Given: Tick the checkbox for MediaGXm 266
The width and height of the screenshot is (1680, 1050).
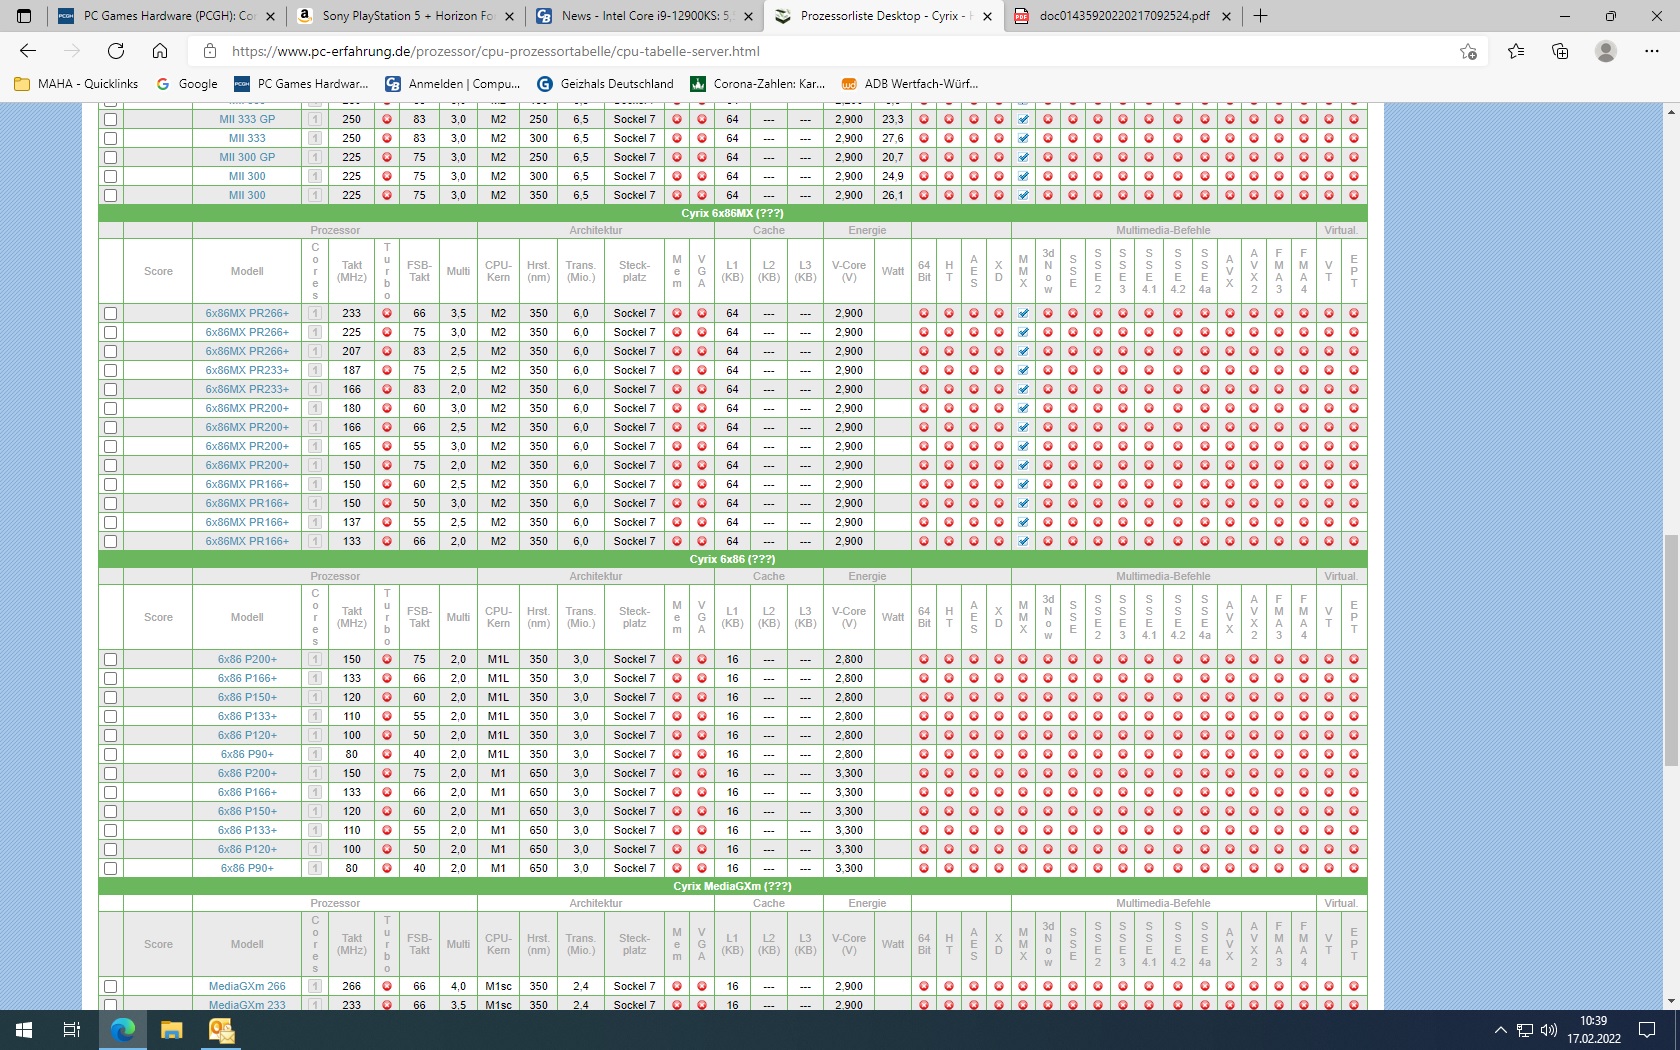Looking at the screenshot, I should tap(110, 986).
